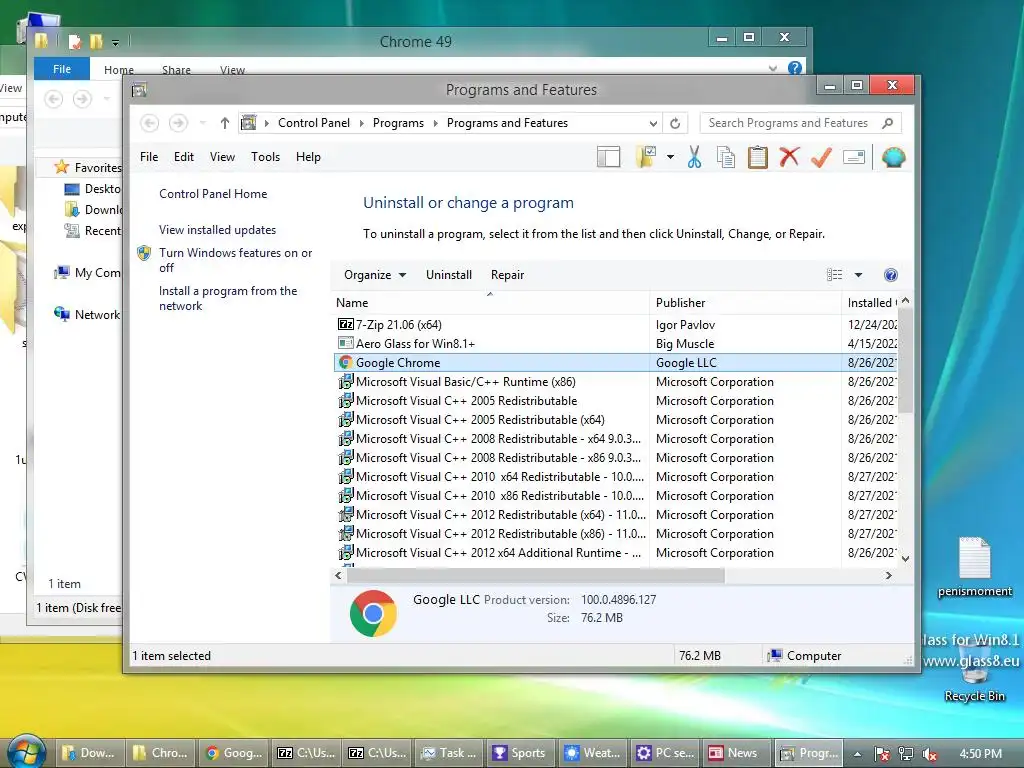1024x768 pixels.
Task: Open the penismoment text file on desktop
Action: point(974,567)
